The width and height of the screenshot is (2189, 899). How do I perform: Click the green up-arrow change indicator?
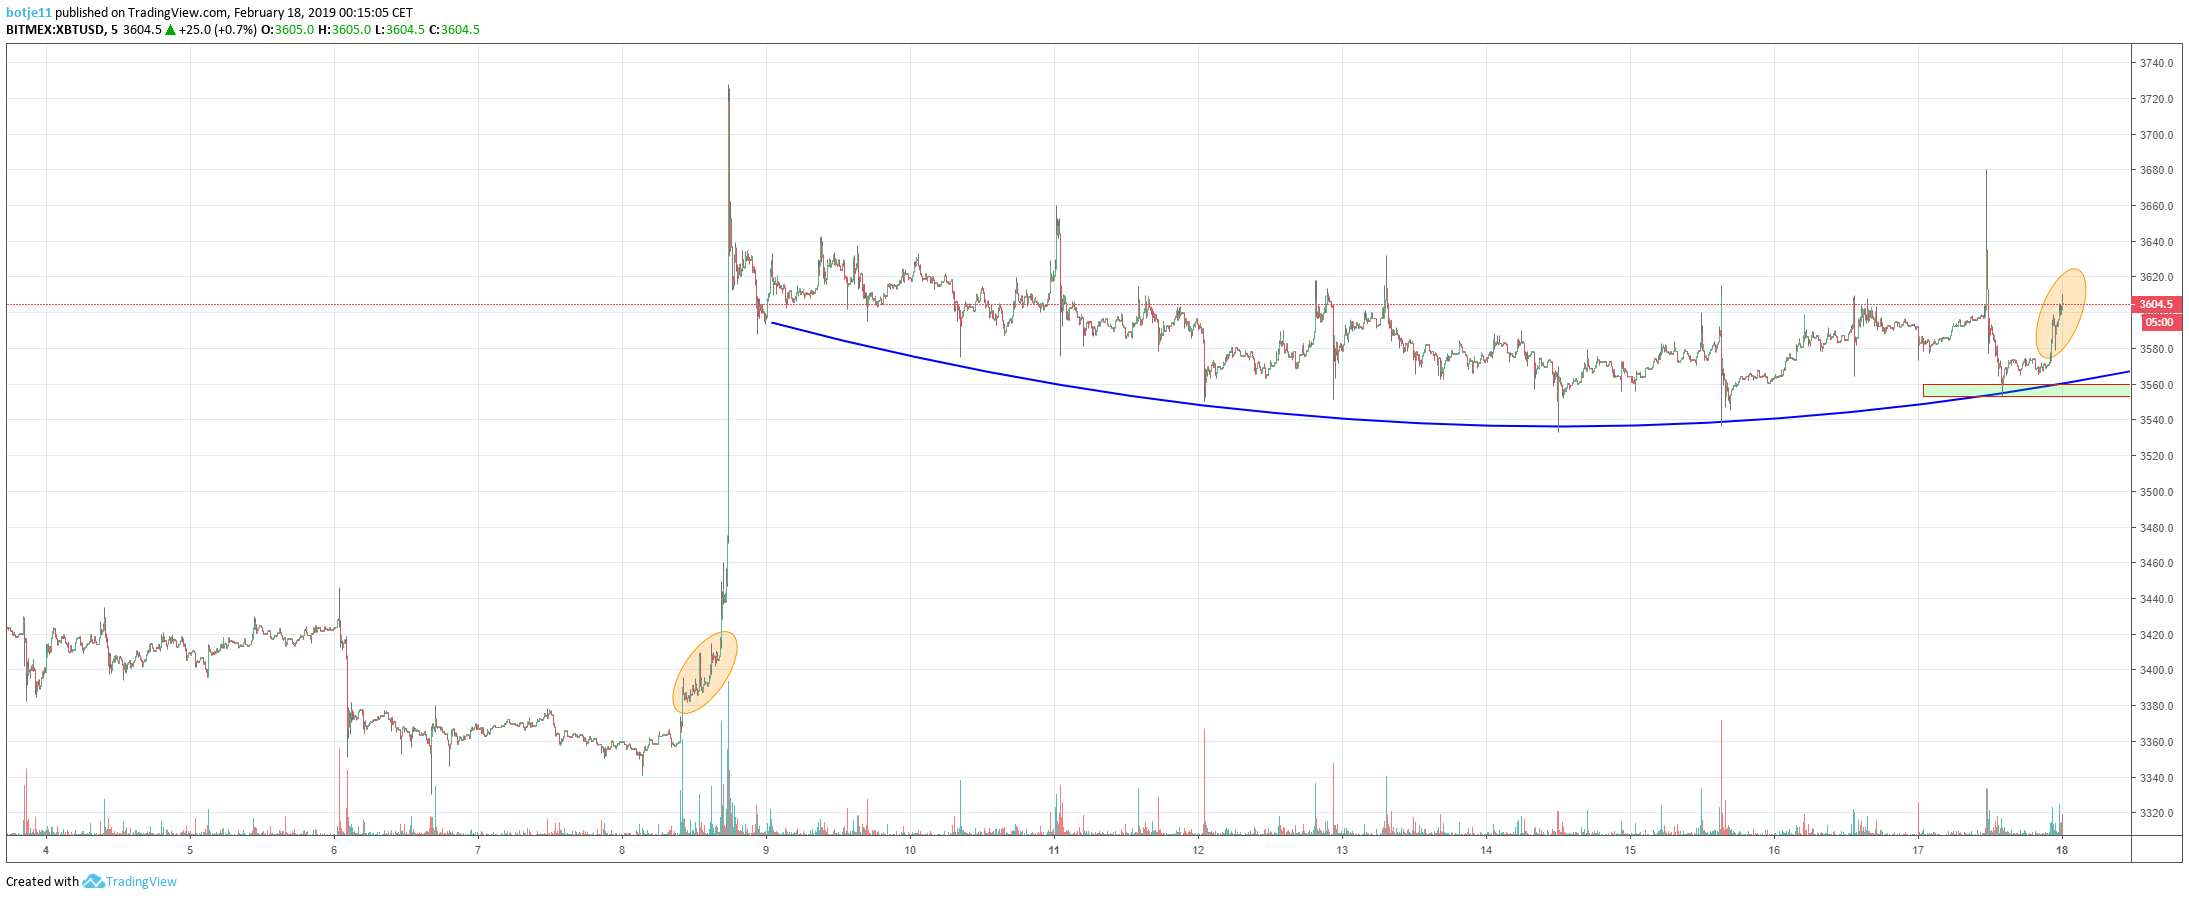[171, 30]
